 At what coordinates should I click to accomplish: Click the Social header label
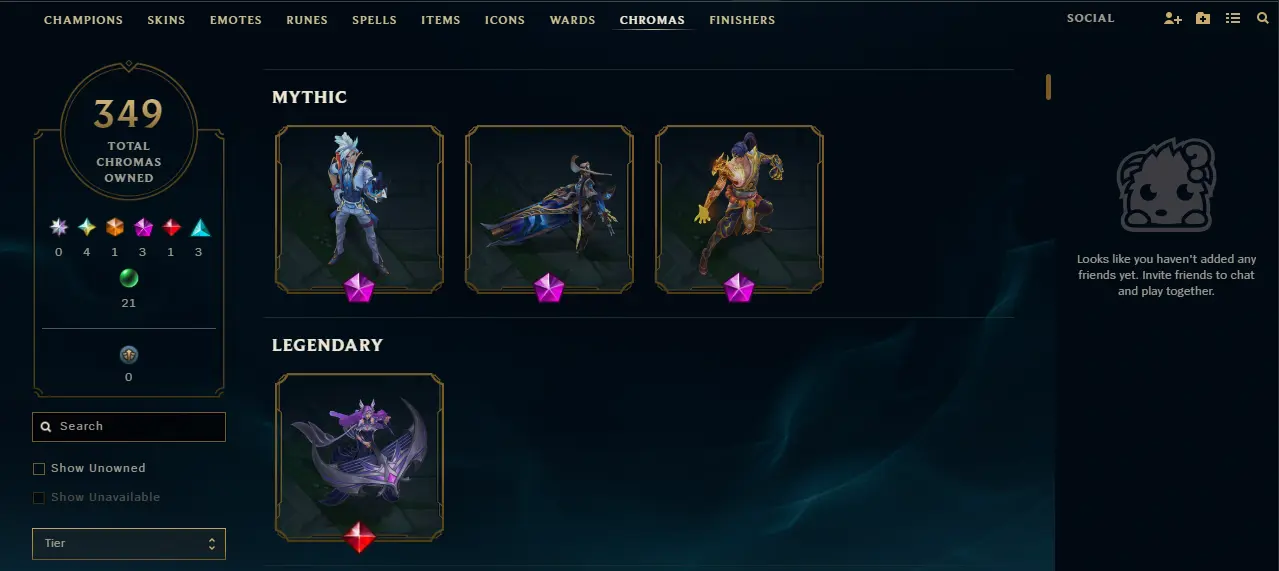click(1090, 18)
